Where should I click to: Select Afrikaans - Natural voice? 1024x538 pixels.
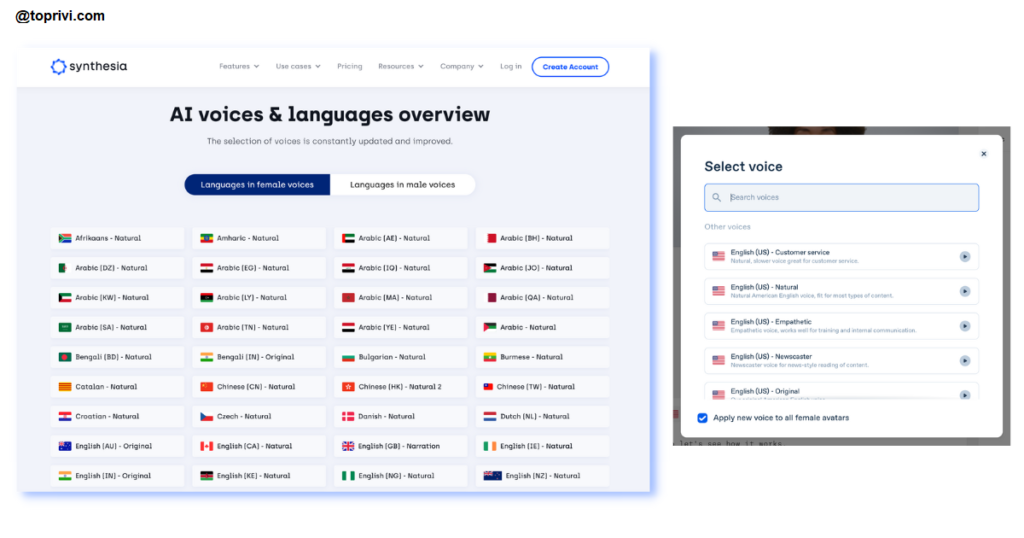(118, 238)
